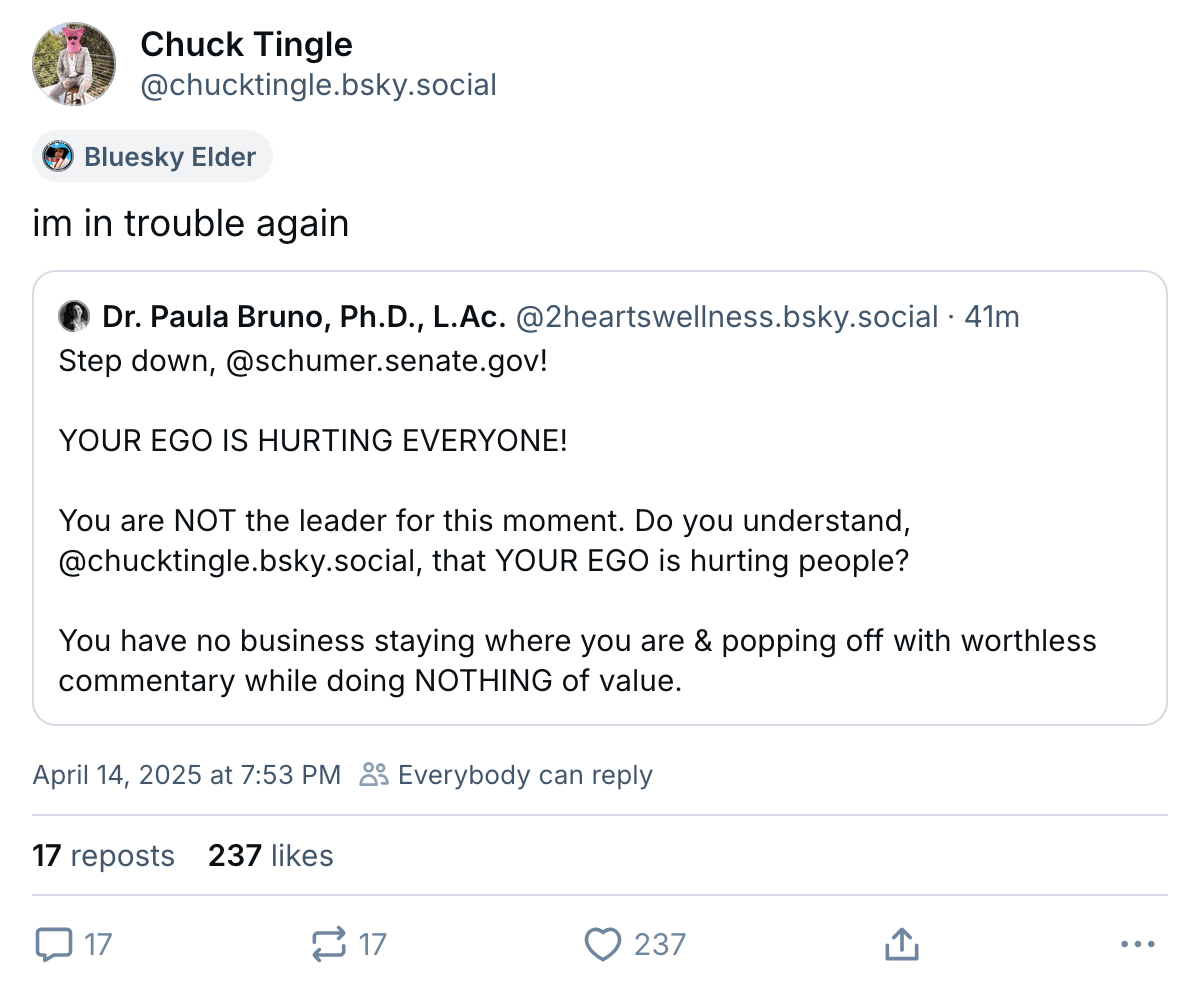Click the @chucktingle.bsky.social handle in header

pos(318,85)
